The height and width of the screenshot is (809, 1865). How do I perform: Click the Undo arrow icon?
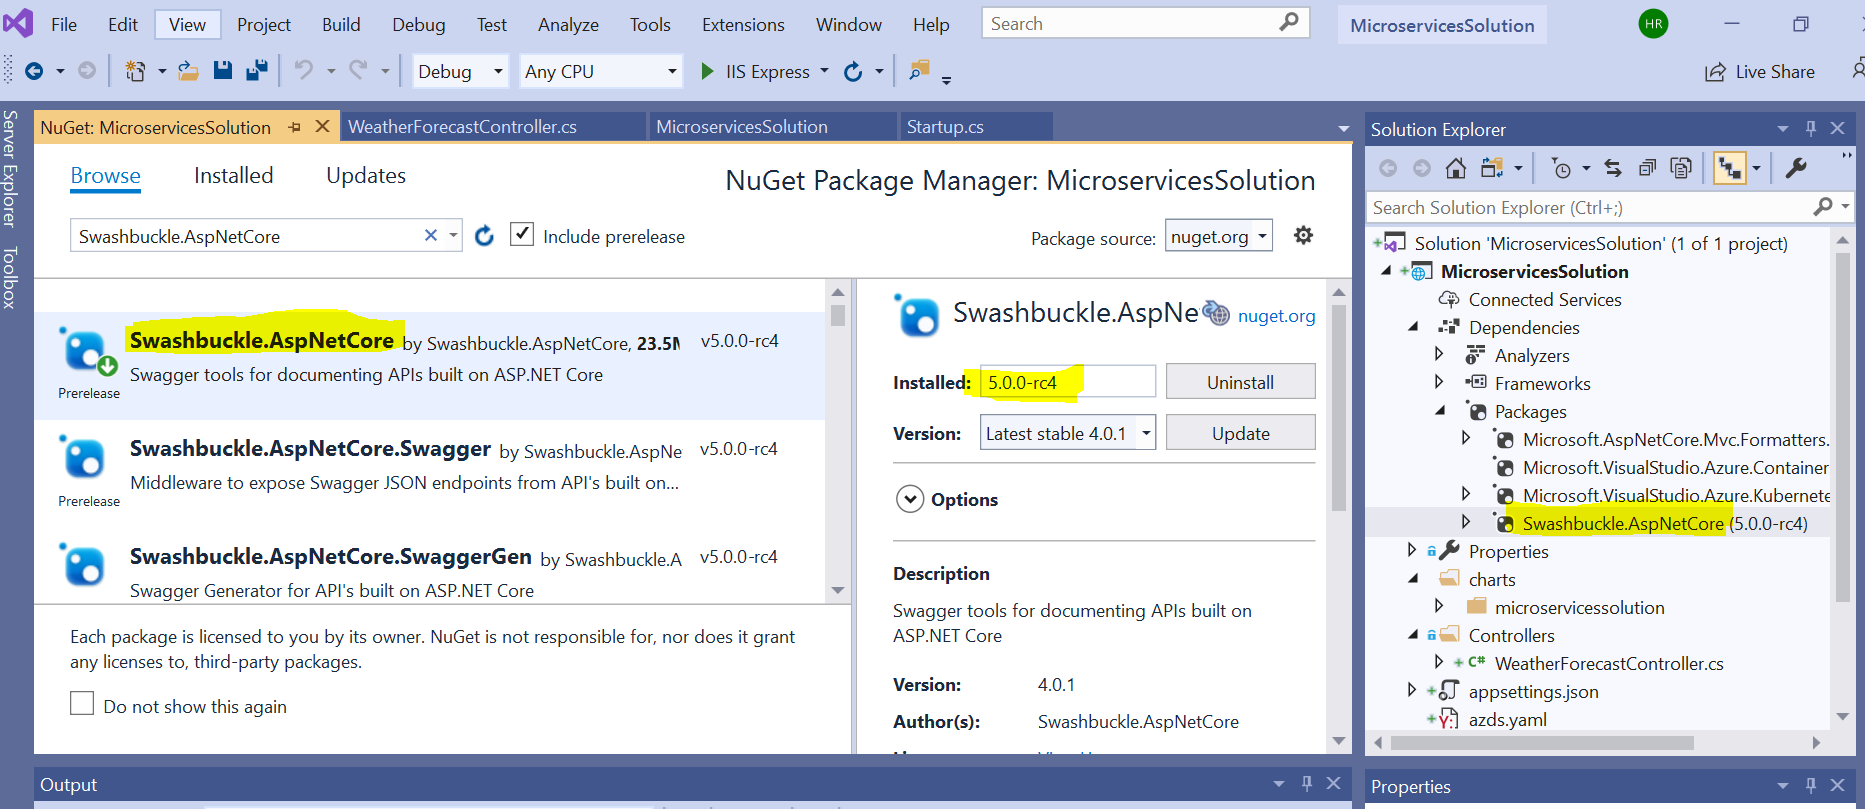point(303,70)
